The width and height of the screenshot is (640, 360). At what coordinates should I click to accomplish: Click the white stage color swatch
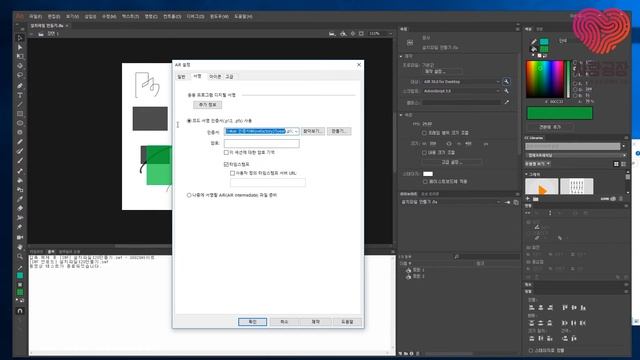click(x=428, y=174)
